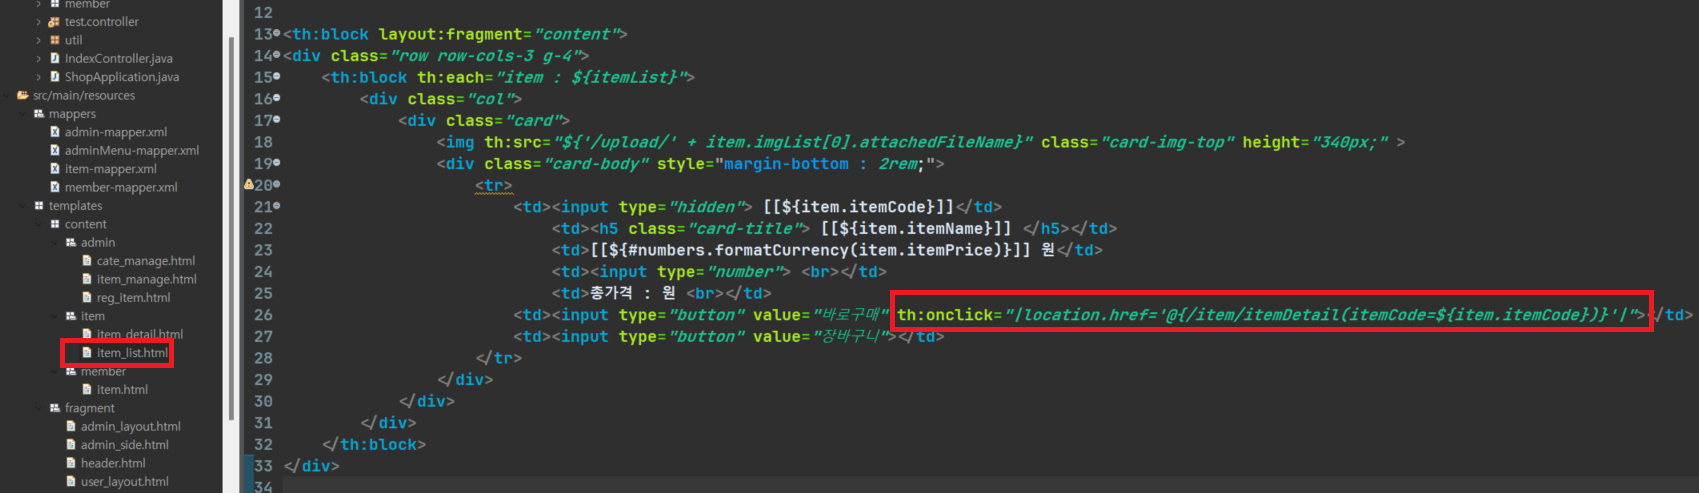
Task: Click the IndexController.java file icon
Action: (55, 58)
